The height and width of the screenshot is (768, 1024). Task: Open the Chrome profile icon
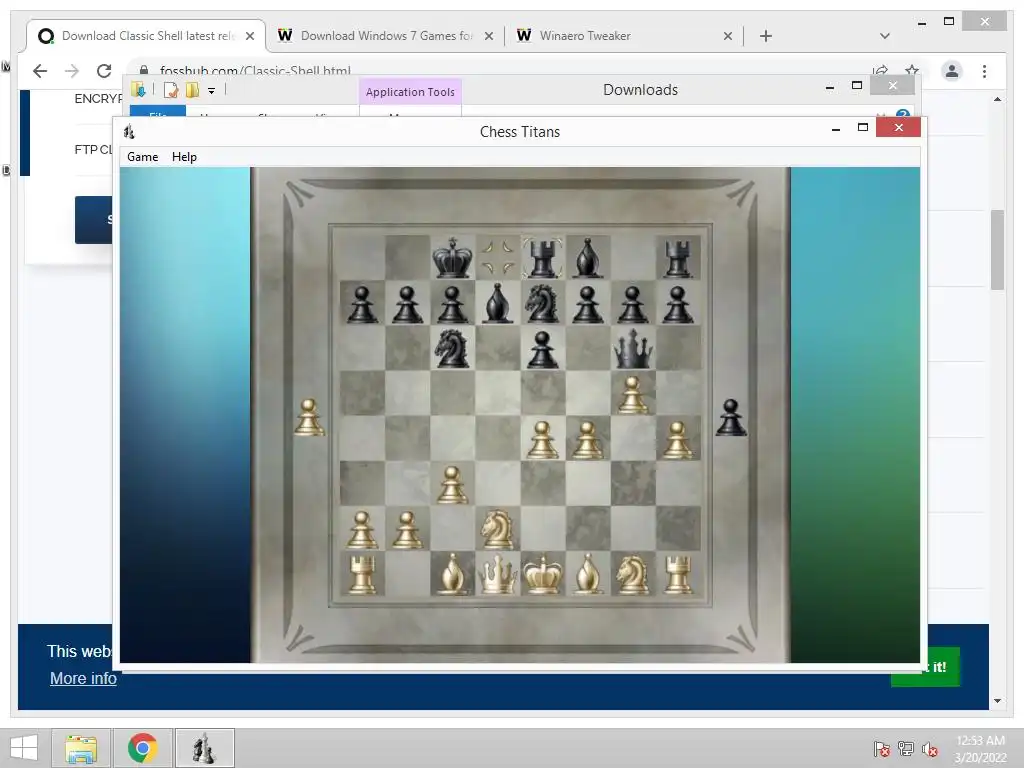tap(952, 71)
